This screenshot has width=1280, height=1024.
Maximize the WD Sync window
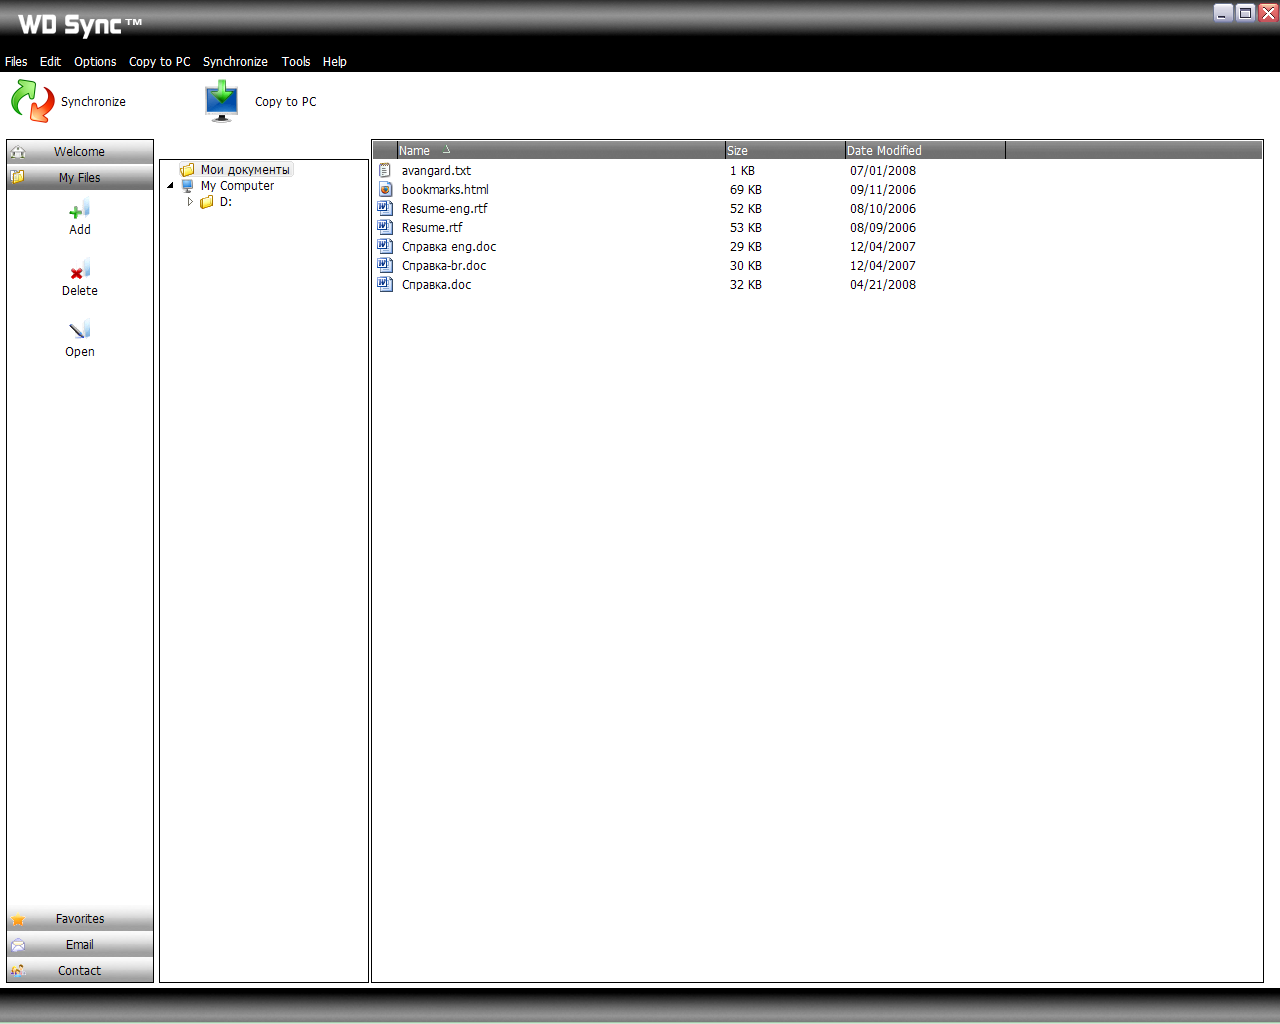pos(1245,13)
